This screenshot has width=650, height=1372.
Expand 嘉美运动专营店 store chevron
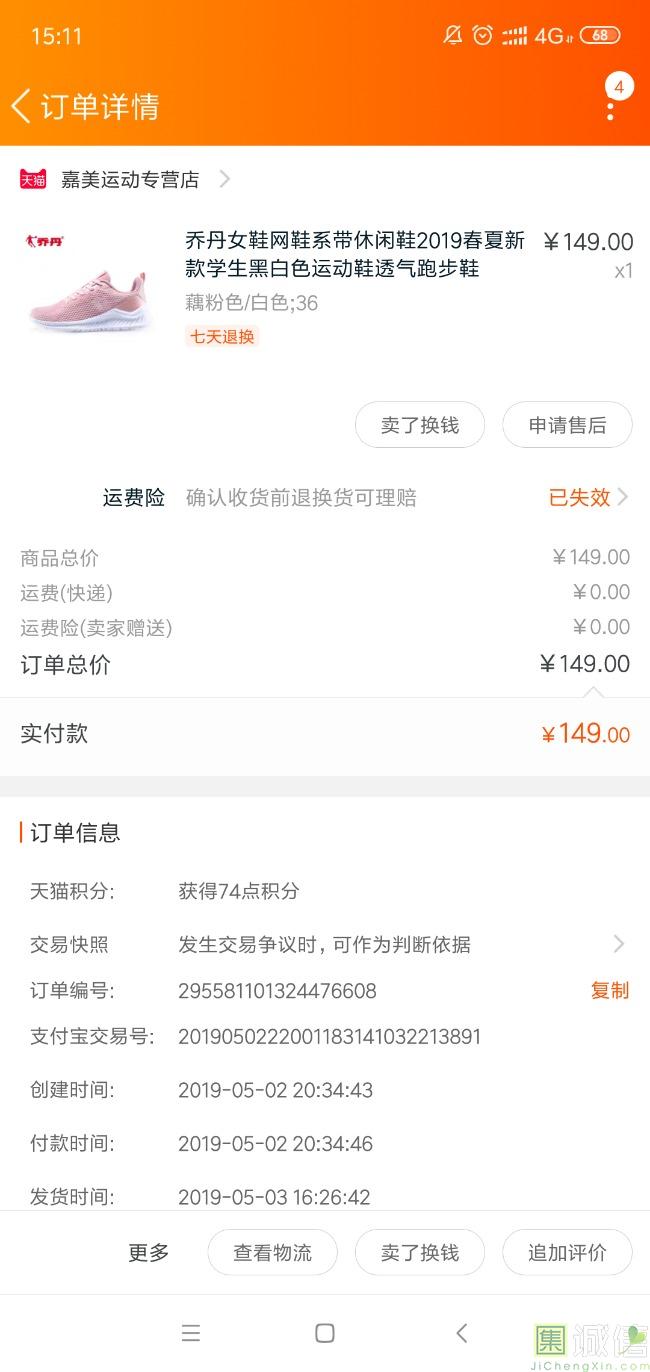pyautogui.click(x=225, y=179)
